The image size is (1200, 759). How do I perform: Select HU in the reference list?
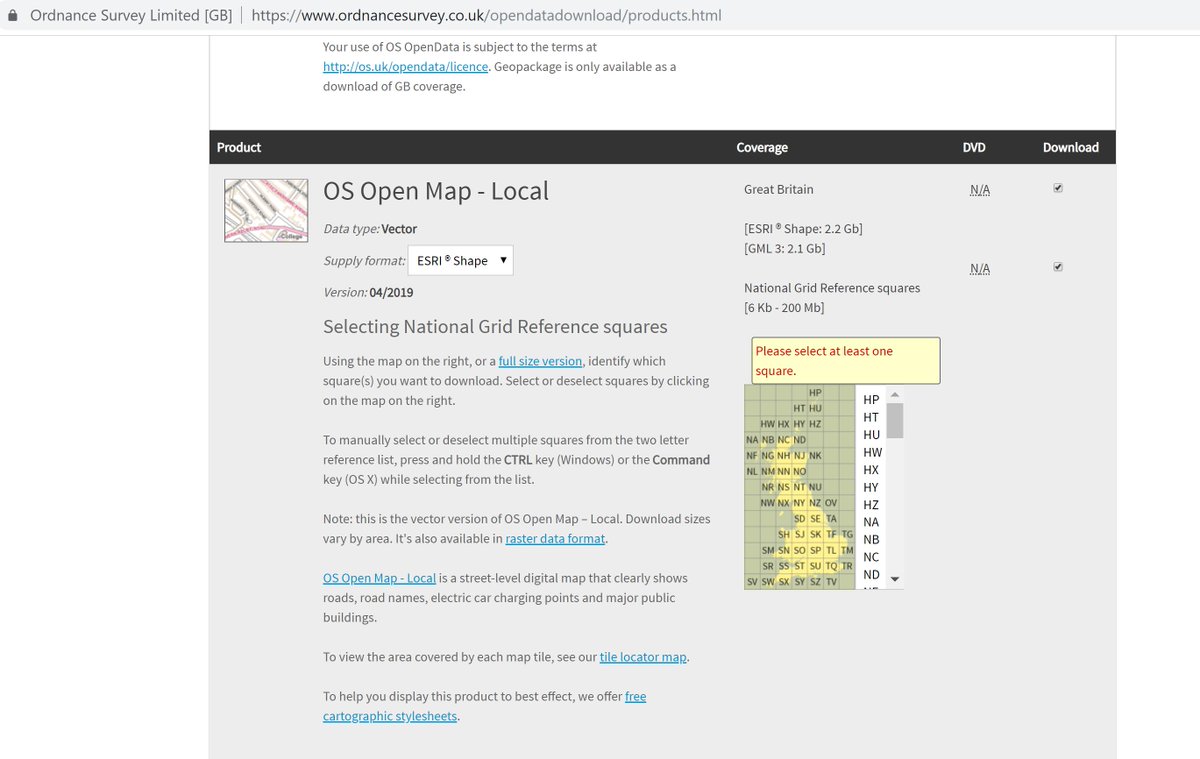click(x=871, y=435)
